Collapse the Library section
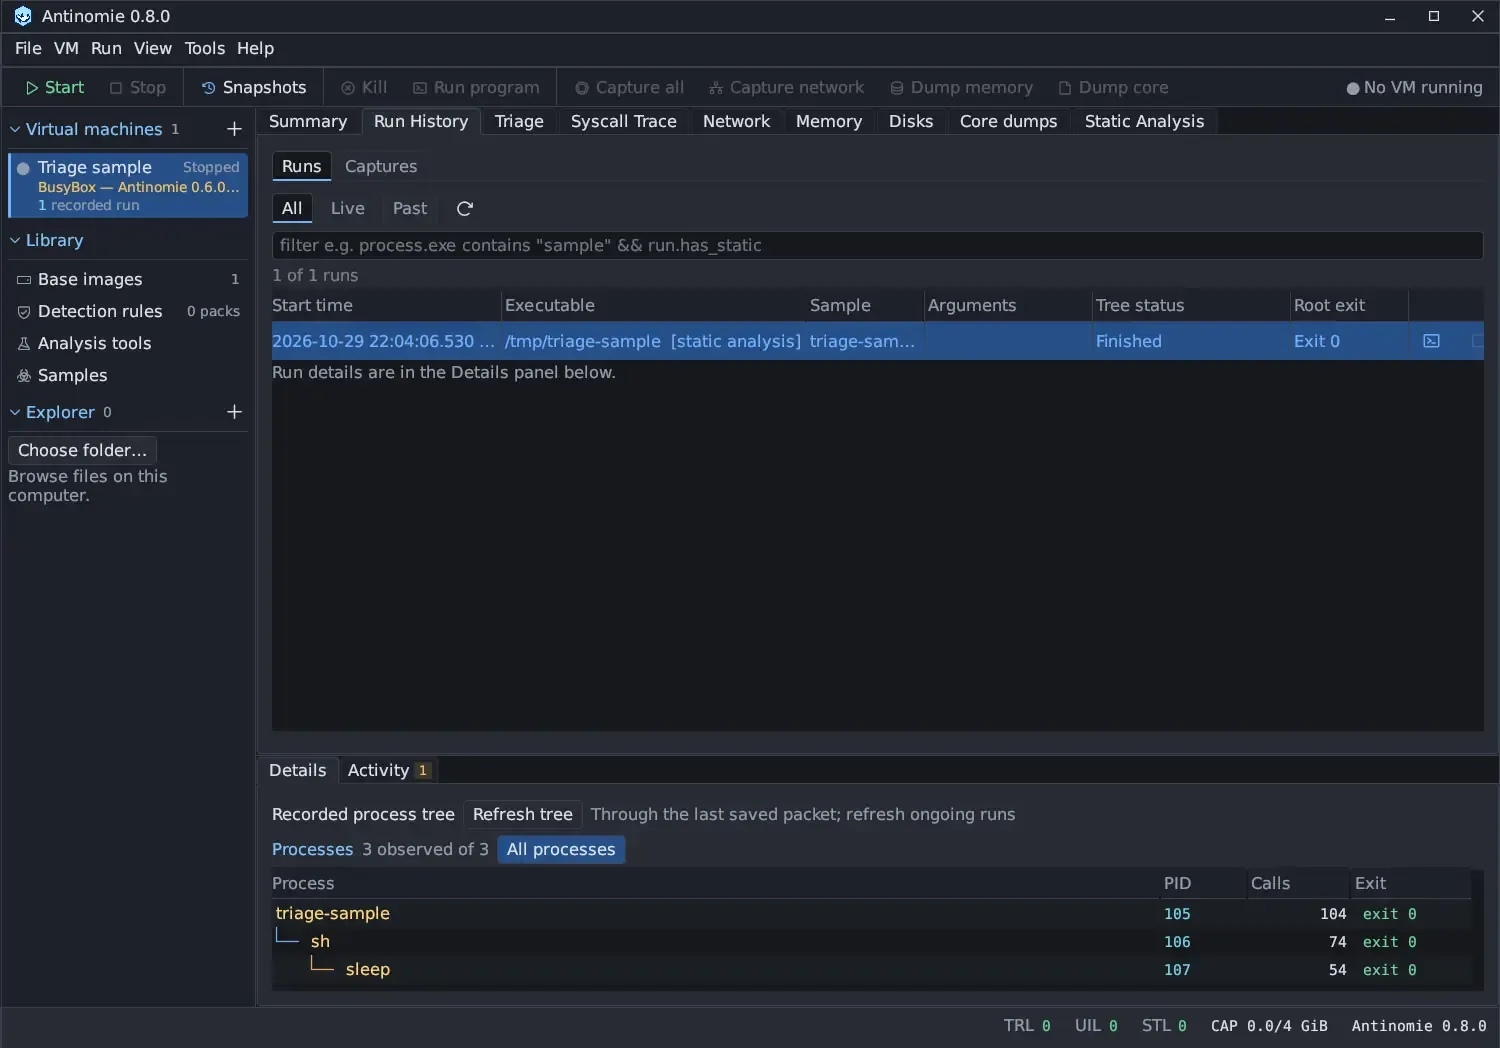This screenshot has height=1048, width=1500. click(15, 240)
